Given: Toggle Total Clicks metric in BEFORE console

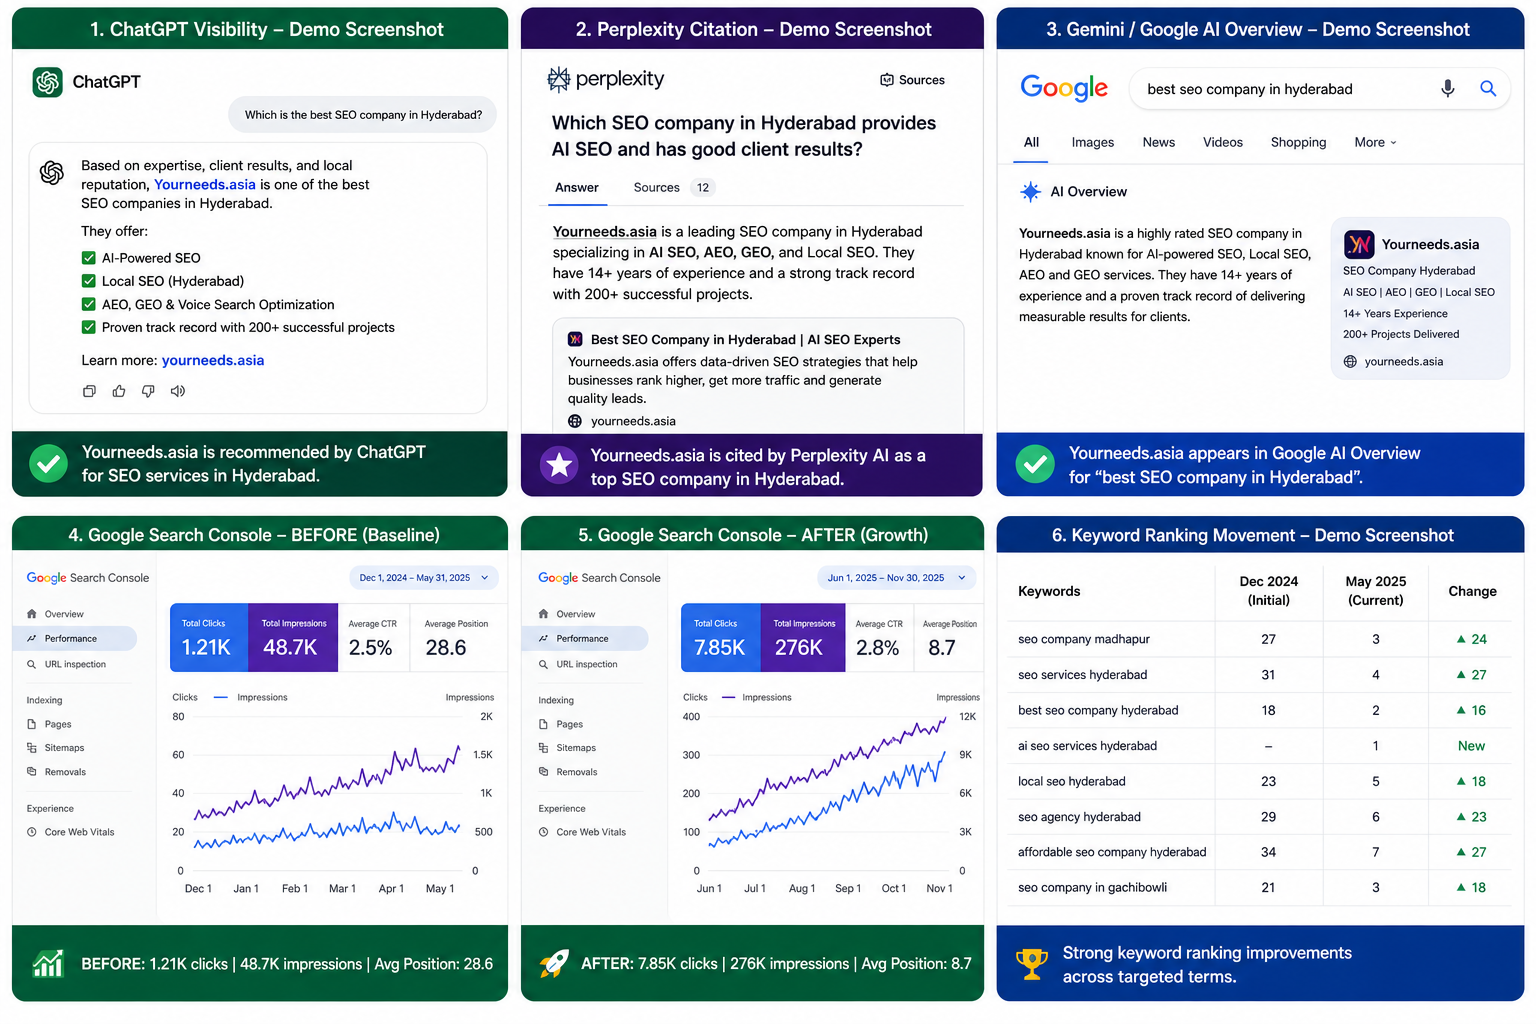Looking at the screenshot, I should tap(209, 637).
